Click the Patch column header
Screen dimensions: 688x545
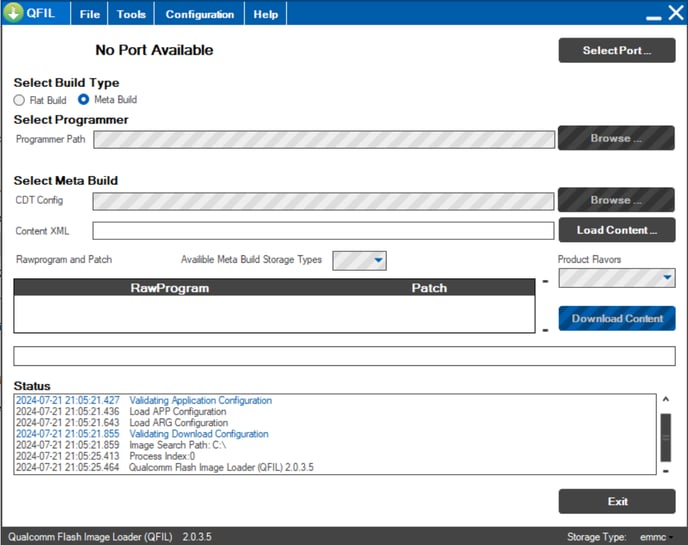click(429, 288)
